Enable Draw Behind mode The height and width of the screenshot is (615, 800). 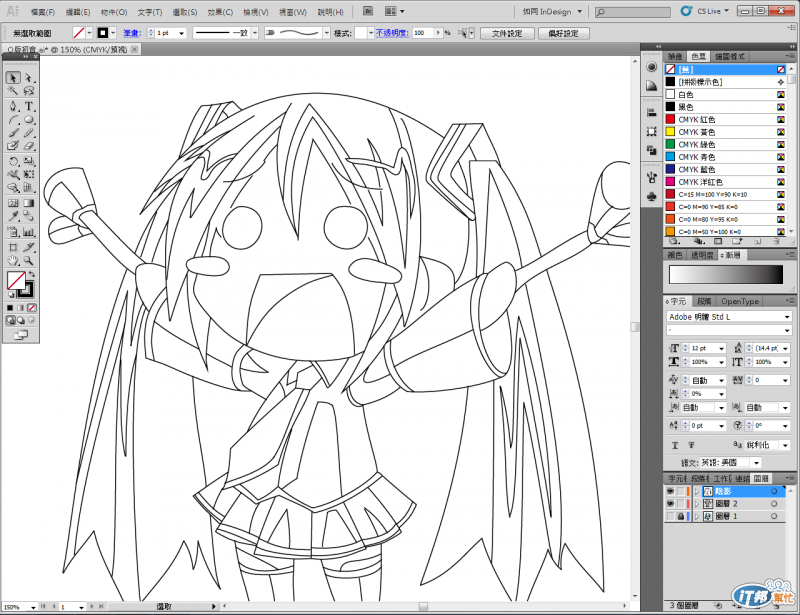(21, 321)
